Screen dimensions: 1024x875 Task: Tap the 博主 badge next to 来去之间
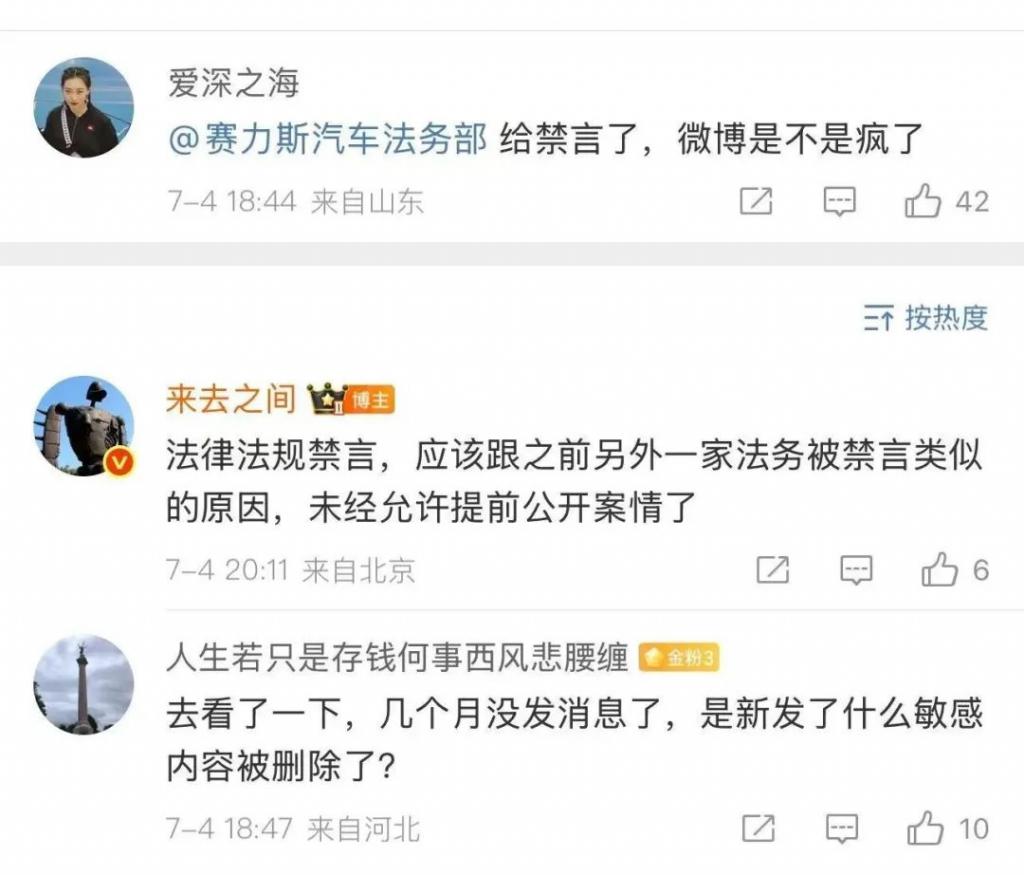(370, 400)
